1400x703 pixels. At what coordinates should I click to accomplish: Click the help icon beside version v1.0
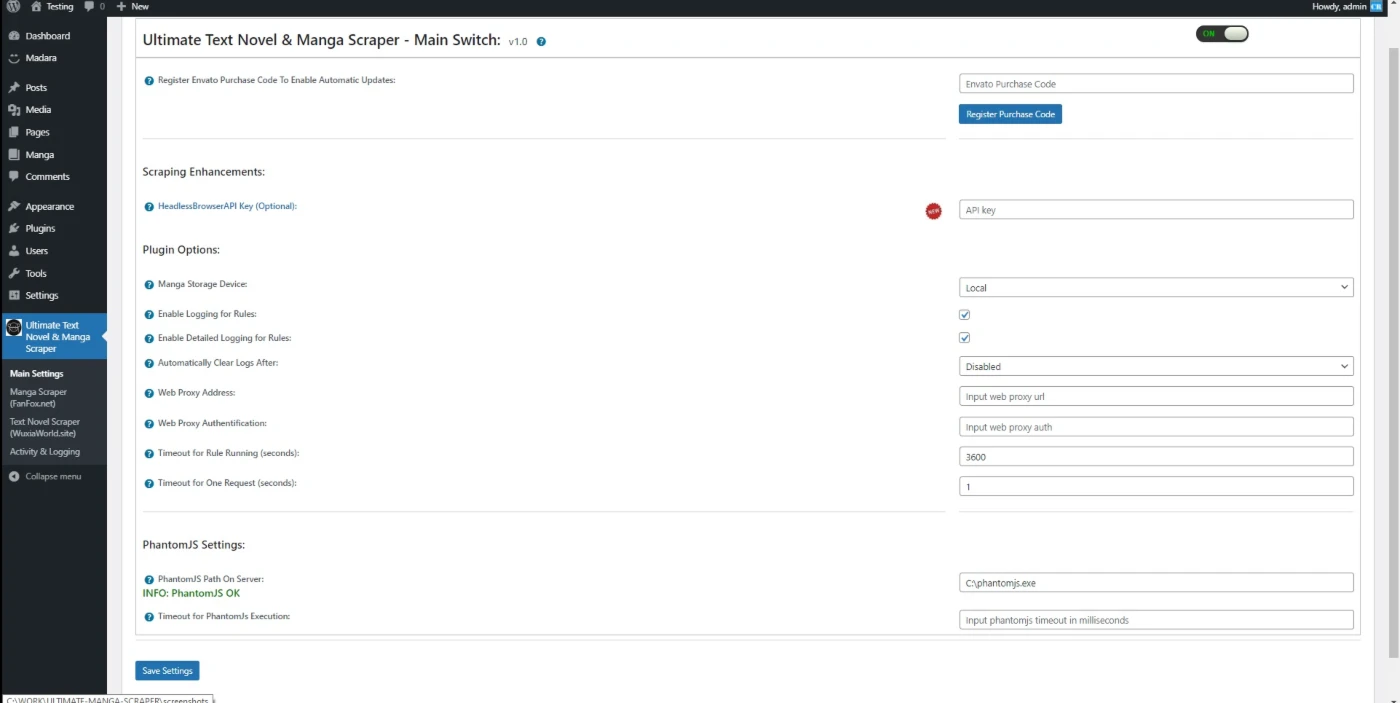click(x=541, y=42)
